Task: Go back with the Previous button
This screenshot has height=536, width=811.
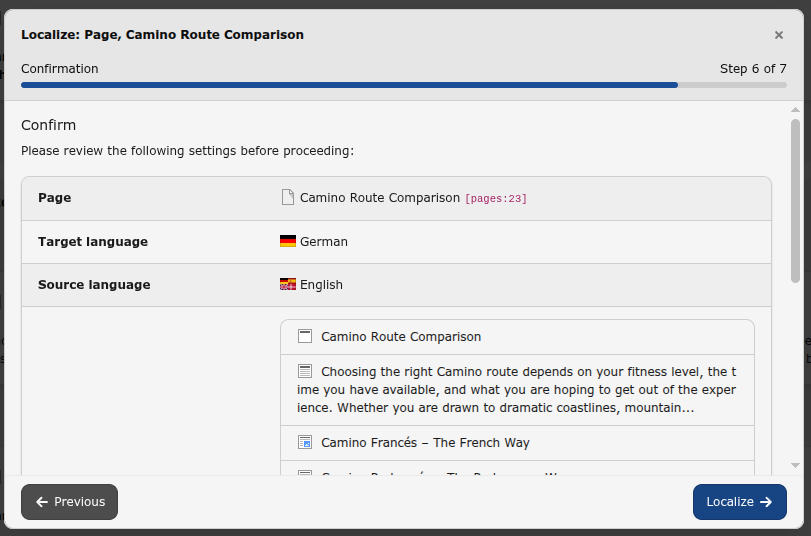Action: pos(69,502)
